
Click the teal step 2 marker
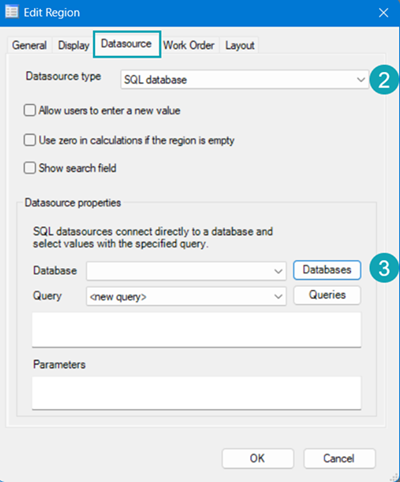pyautogui.click(x=384, y=80)
